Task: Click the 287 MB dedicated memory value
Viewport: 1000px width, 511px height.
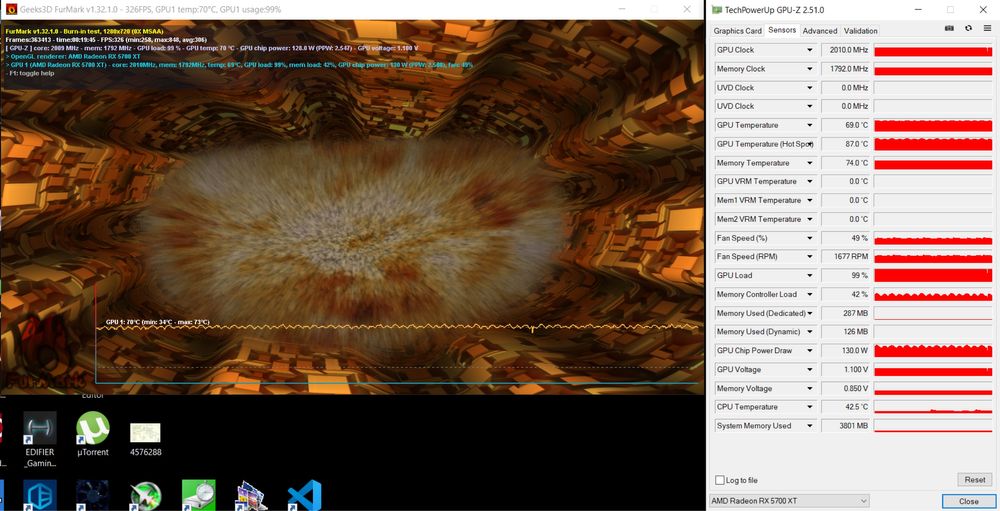Action: (845, 313)
